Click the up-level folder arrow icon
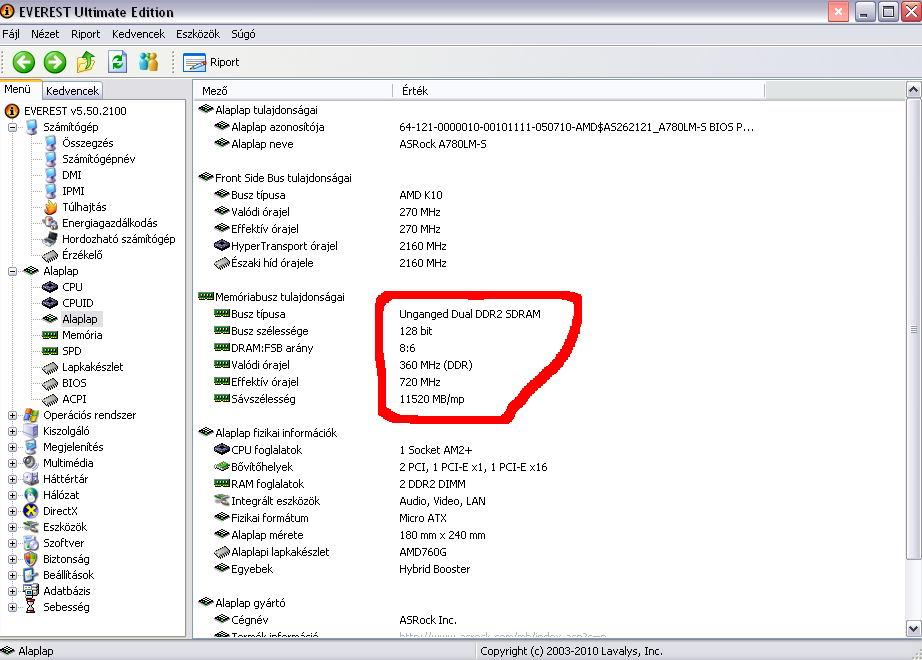922x660 pixels. tap(86, 62)
